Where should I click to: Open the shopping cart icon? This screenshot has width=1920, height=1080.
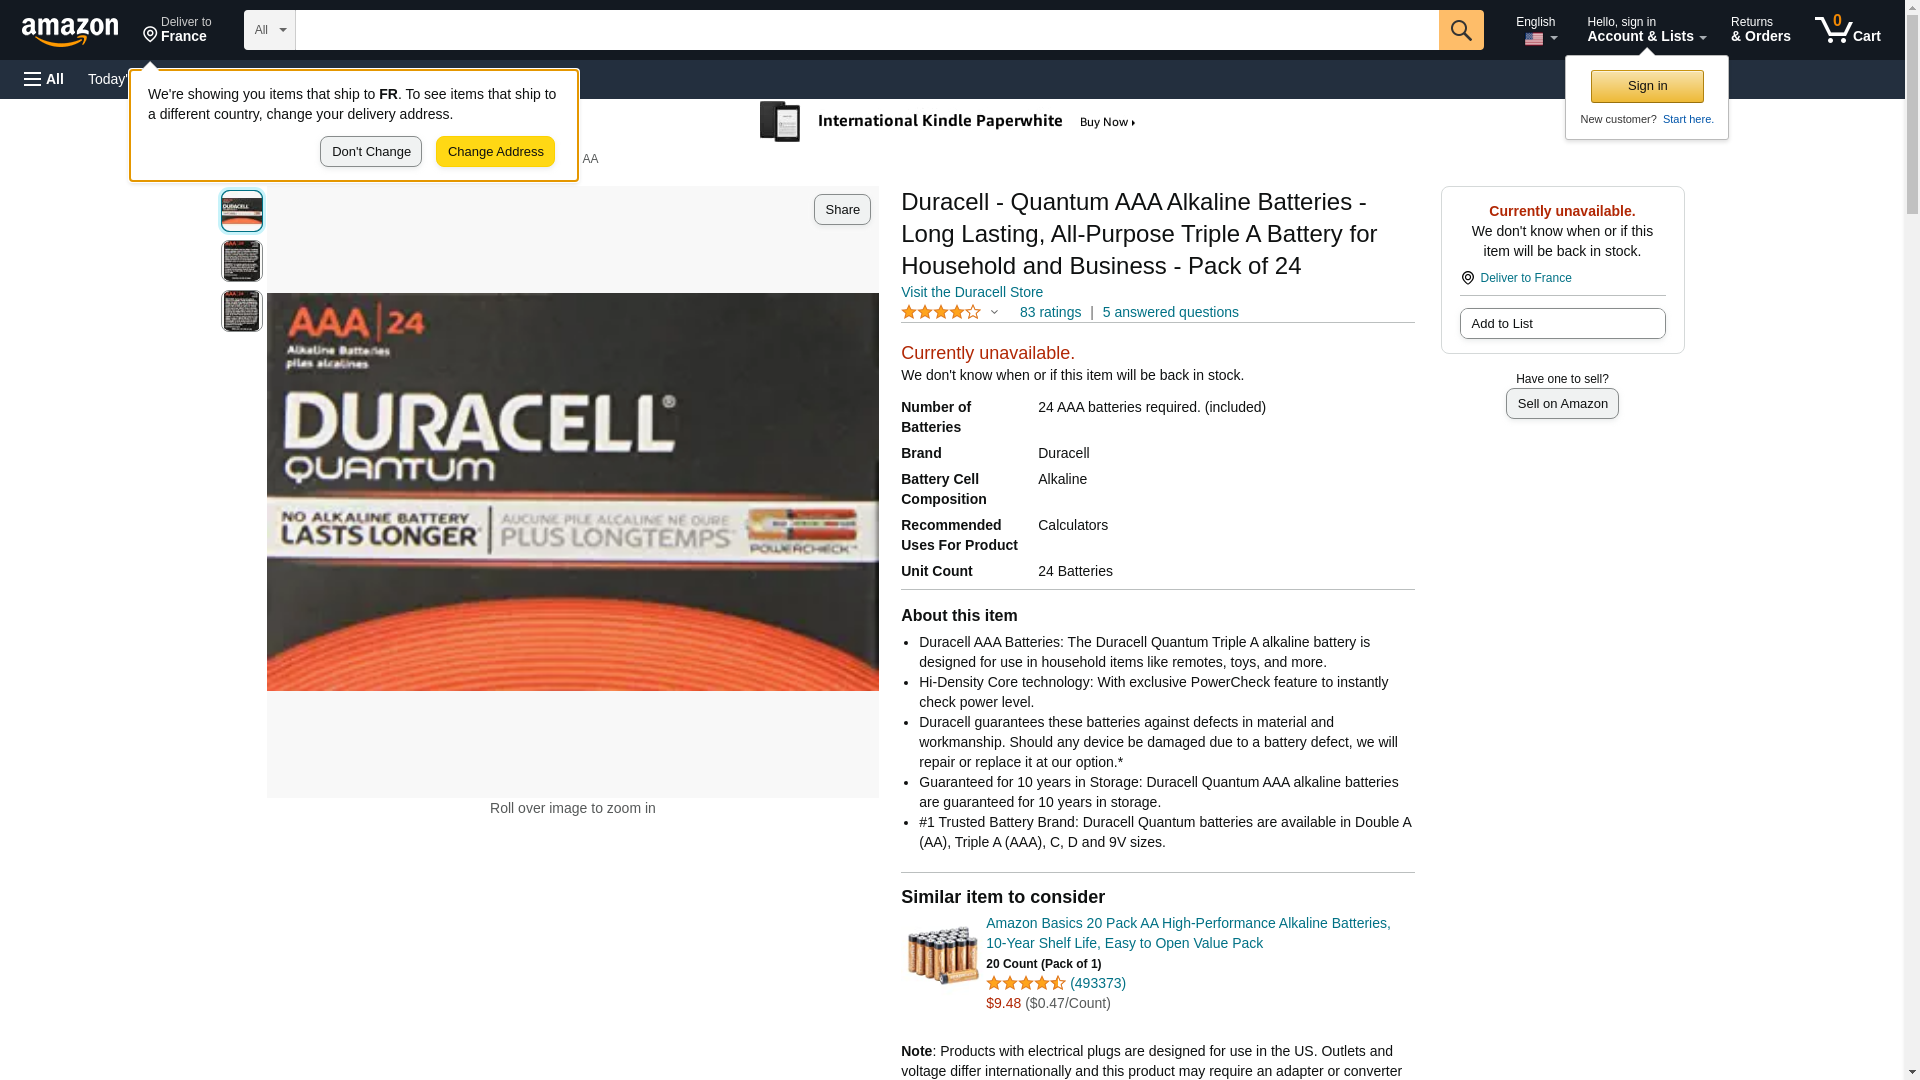tap(1848, 29)
